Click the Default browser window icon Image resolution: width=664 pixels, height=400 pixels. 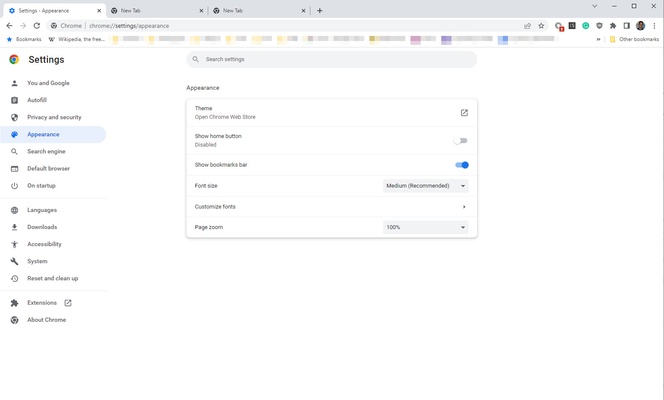[14, 168]
